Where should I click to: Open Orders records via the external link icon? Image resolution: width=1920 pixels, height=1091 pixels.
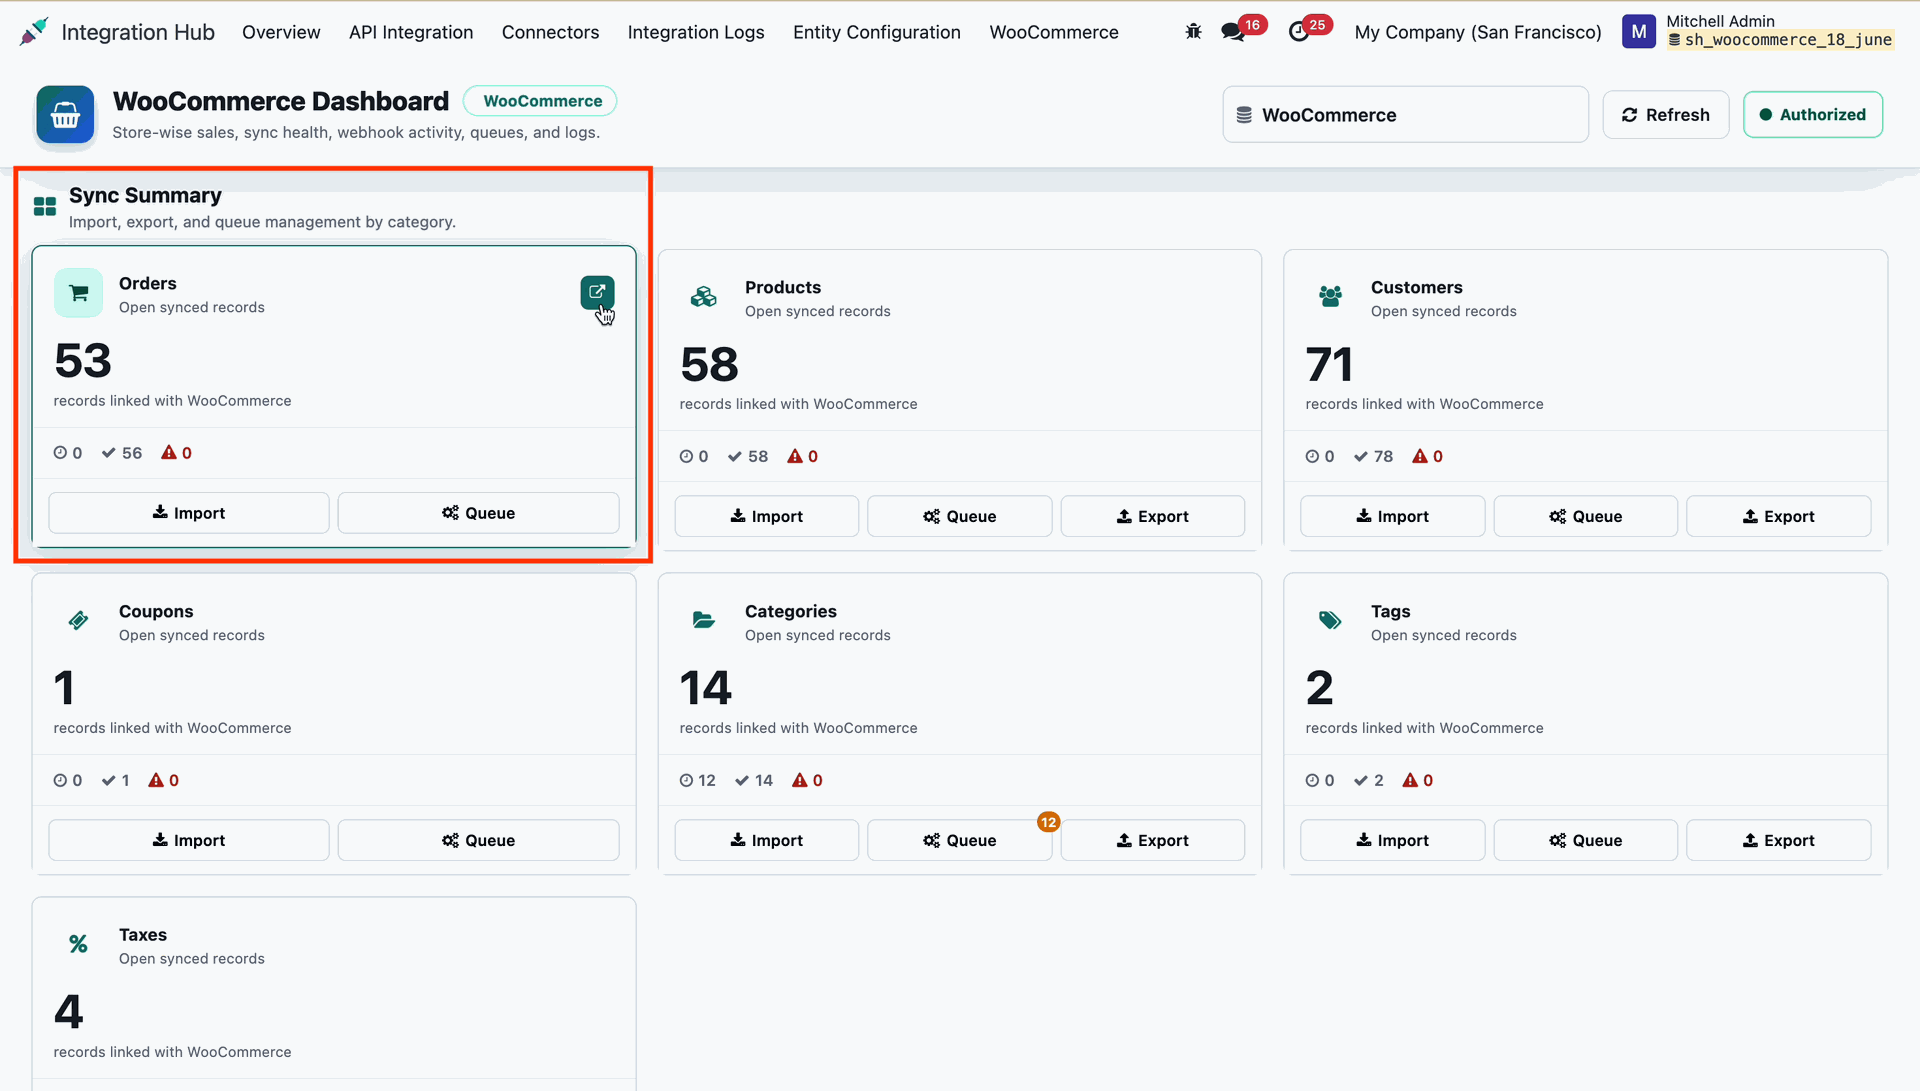pyautogui.click(x=597, y=292)
